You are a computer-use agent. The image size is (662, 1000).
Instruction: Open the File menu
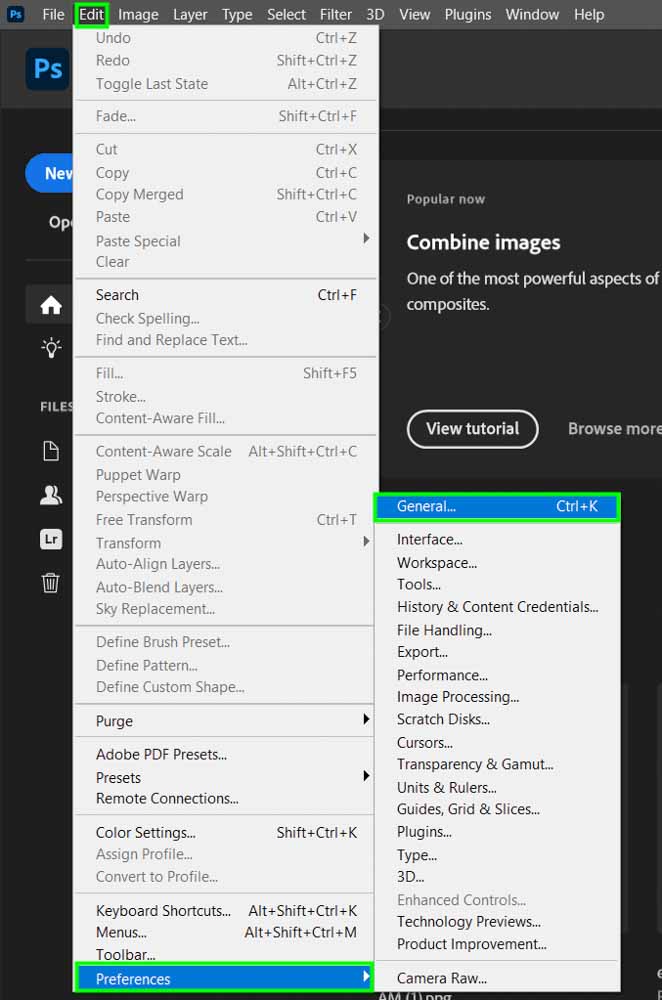point(53,14)
